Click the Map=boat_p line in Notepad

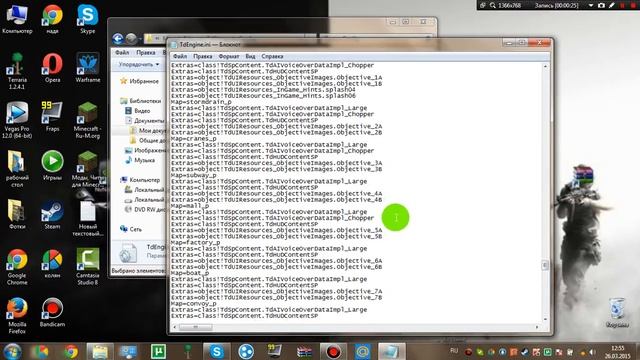click(190, 273)
